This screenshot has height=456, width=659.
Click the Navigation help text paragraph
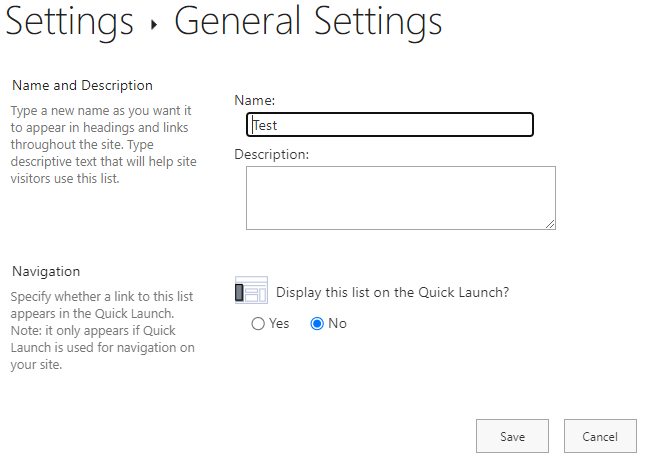102,330
